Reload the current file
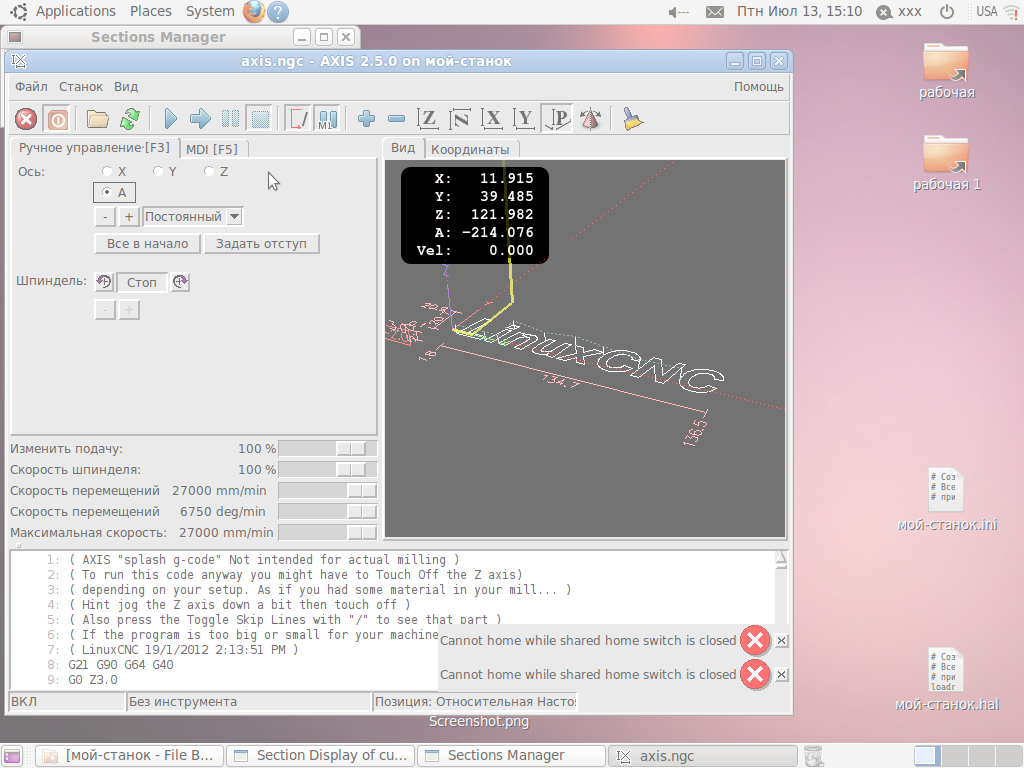This screenshot has width=1024, height=768. click(130, 120)
